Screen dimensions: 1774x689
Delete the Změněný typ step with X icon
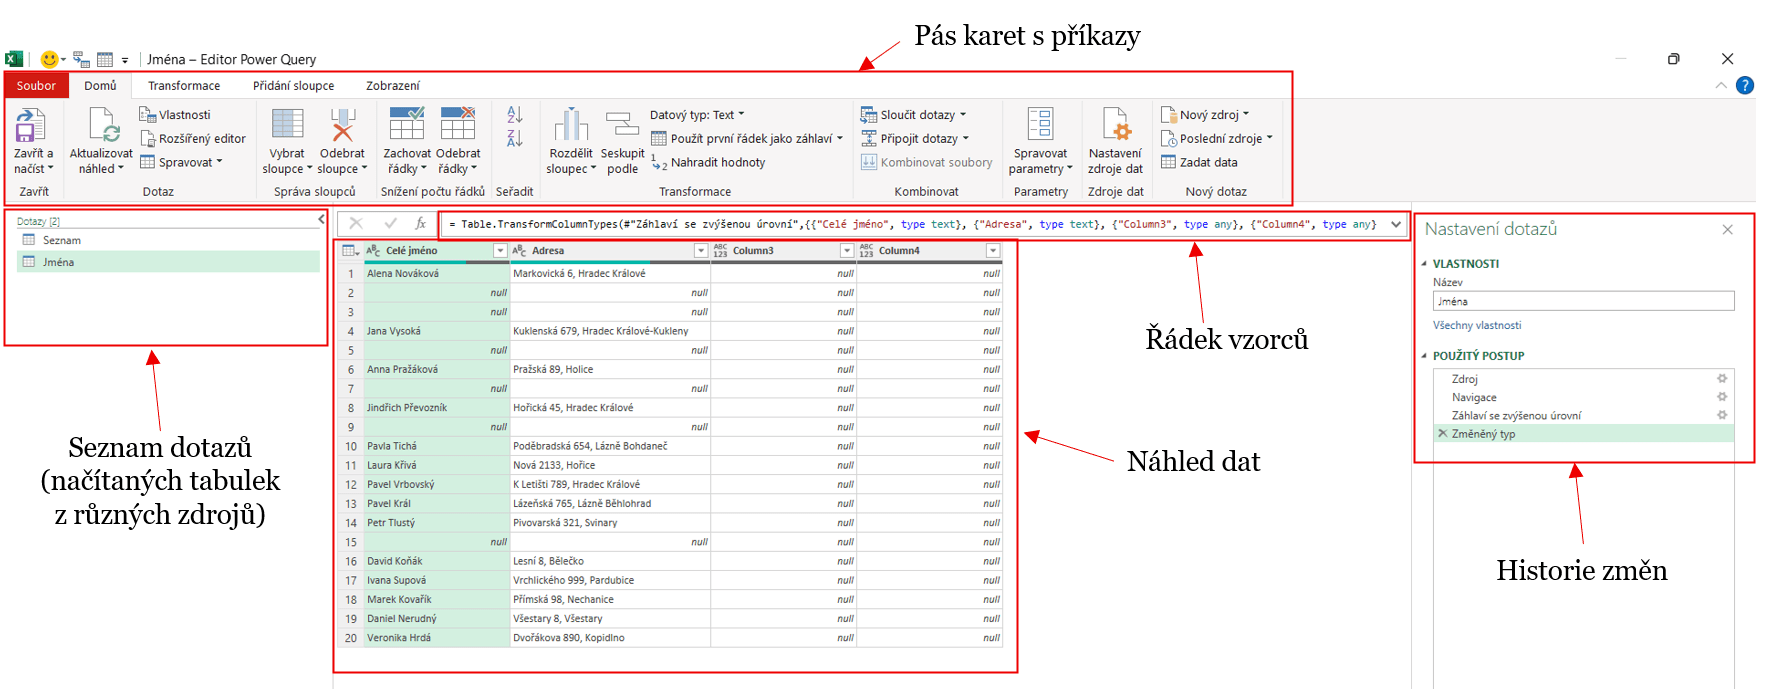(x=1442, y=434)
